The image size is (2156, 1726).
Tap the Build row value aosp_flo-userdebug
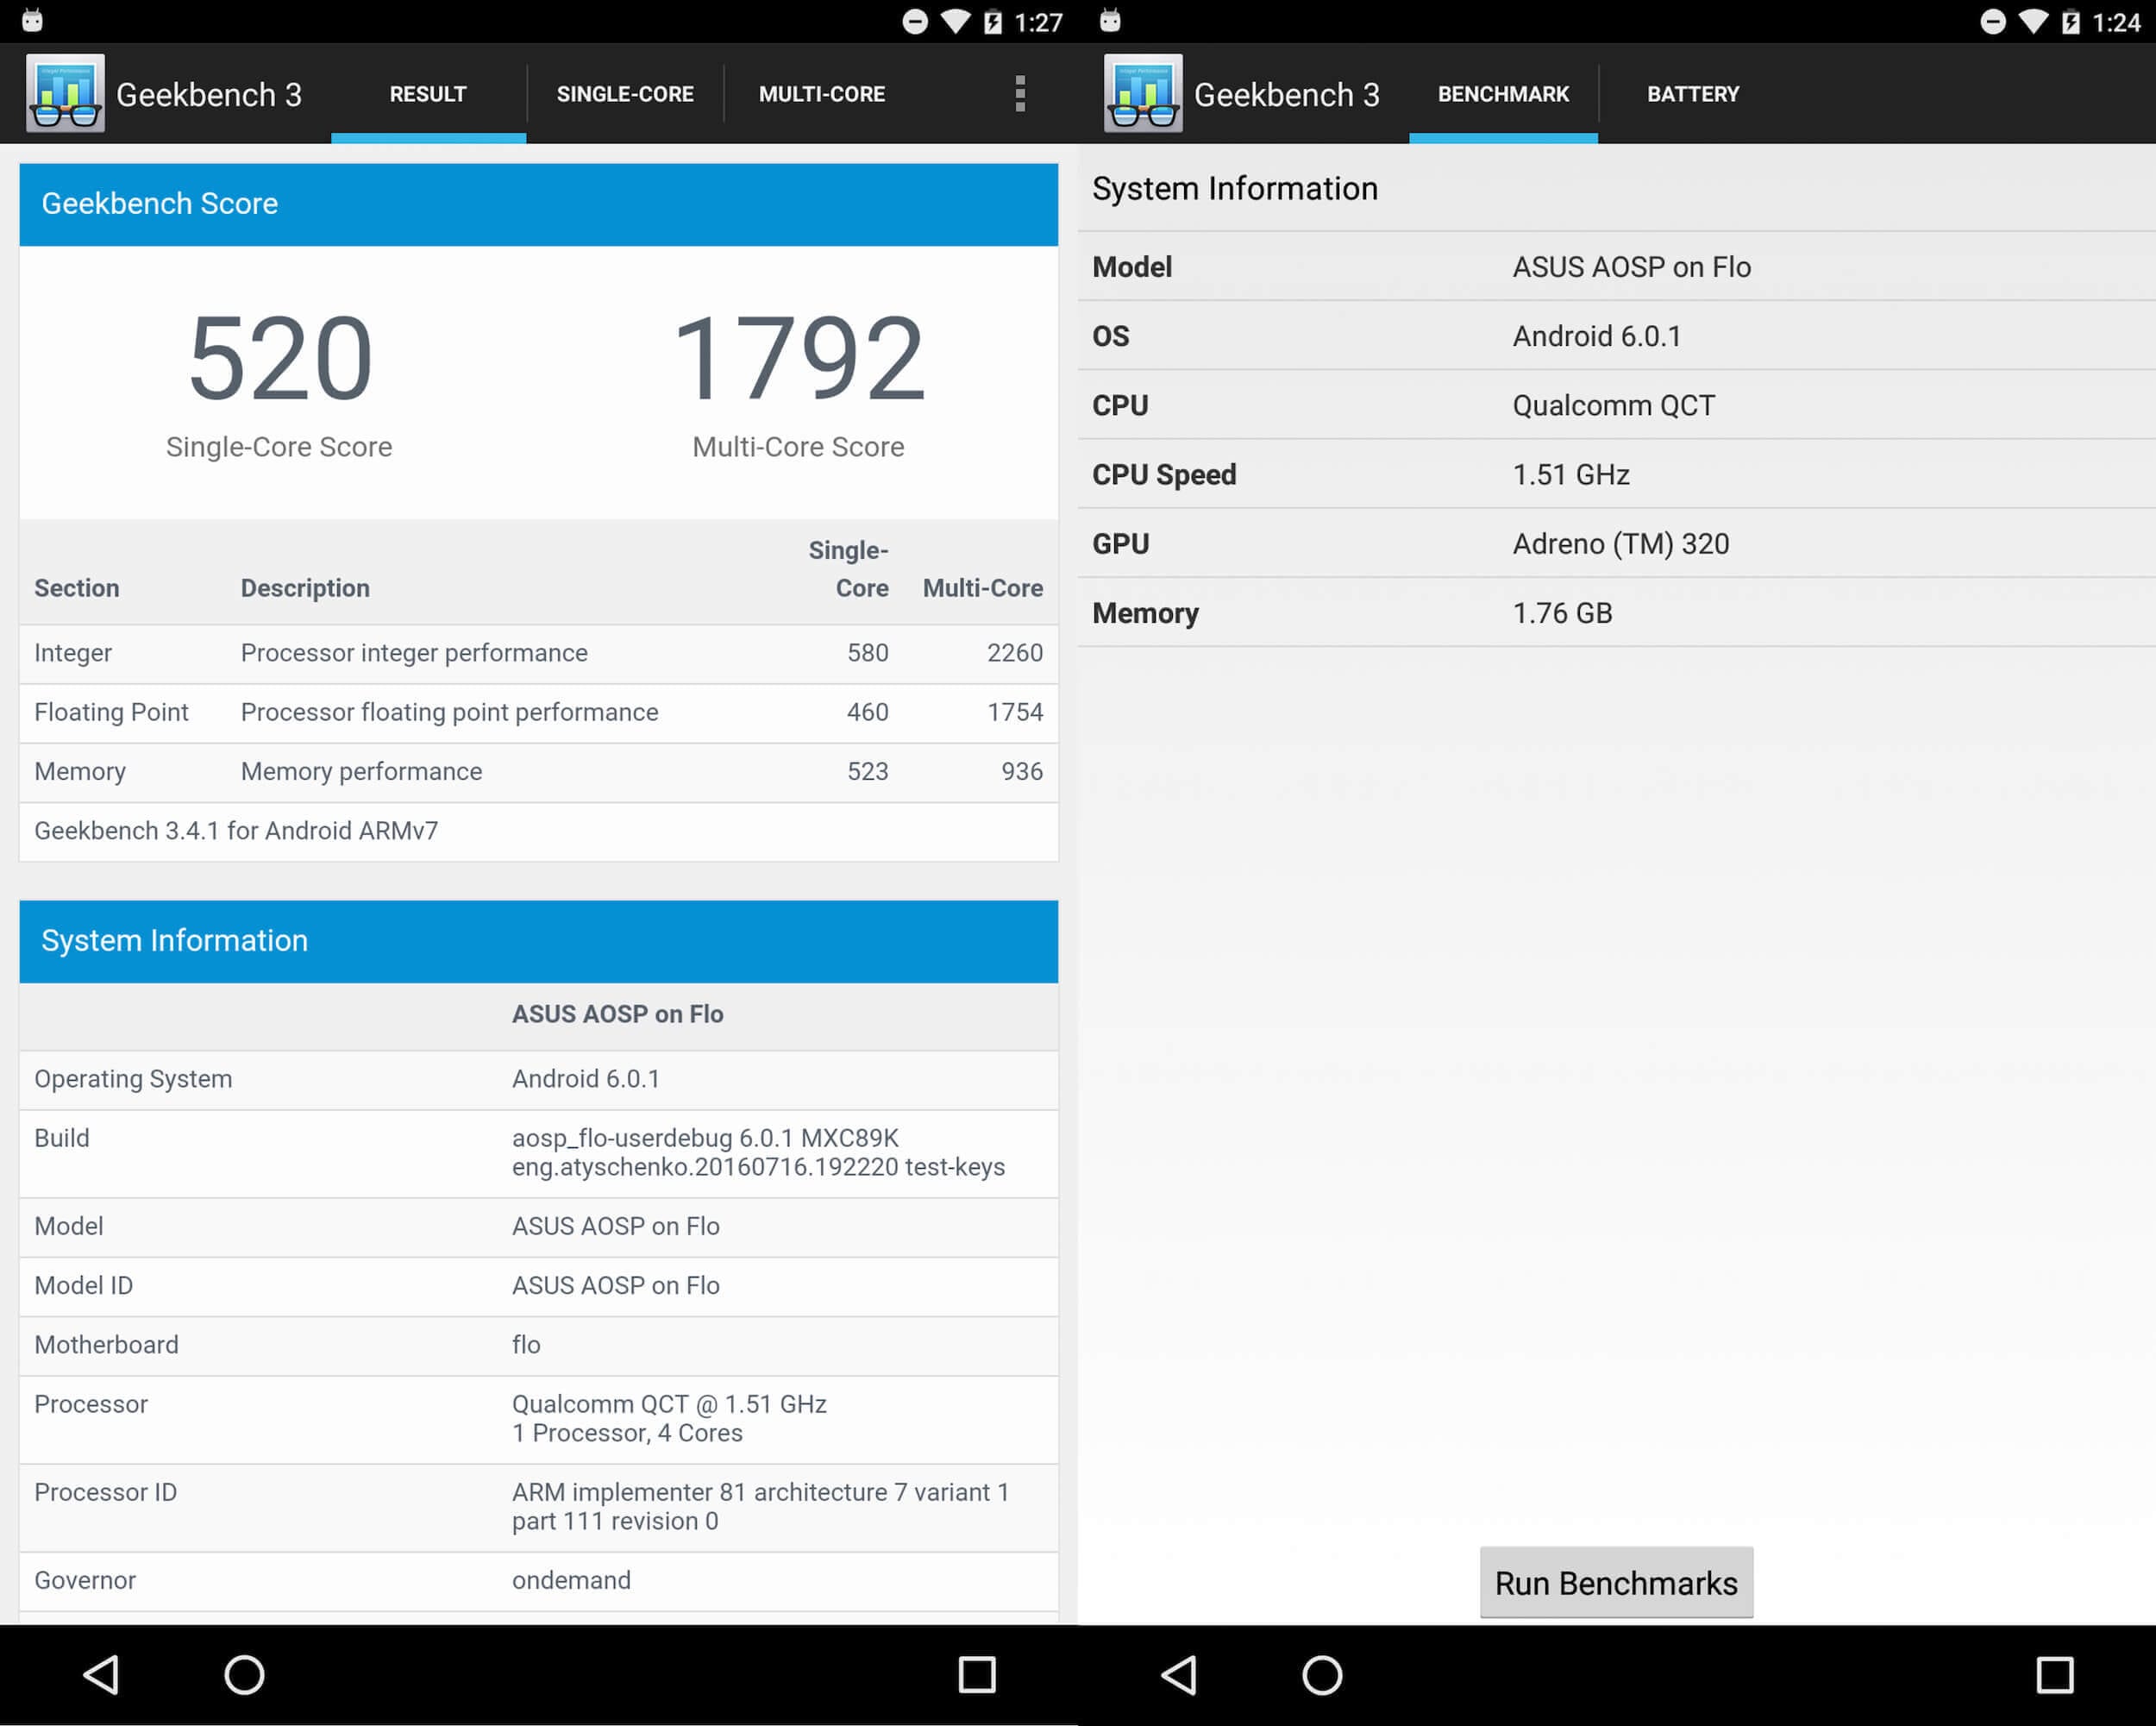coord(757,1153)
